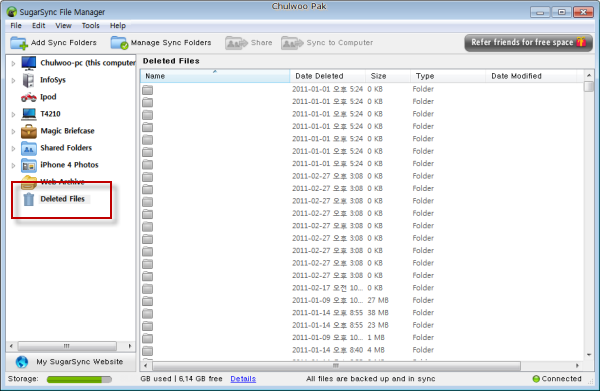This screenshot has width=600, height=391.
Task: Select the folder icon in the 1 MB row
Action: [147, 338]
